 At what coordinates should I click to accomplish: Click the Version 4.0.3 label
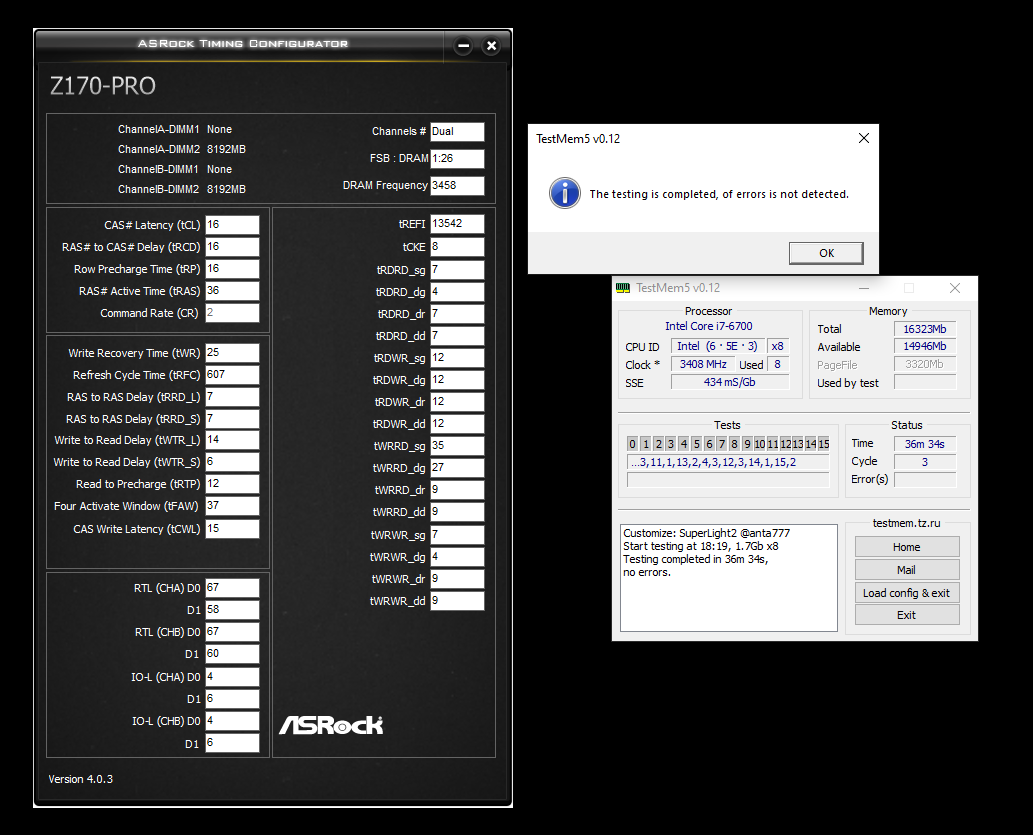click(x=80, y=779)
